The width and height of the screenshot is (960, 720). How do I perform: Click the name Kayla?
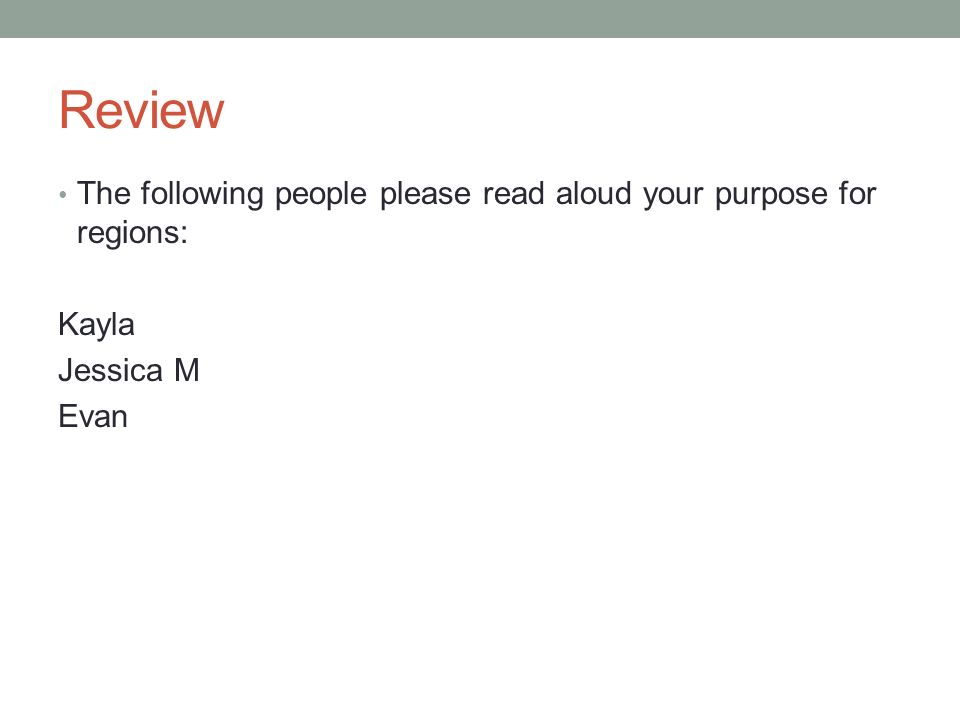click(x=96, y=324)
